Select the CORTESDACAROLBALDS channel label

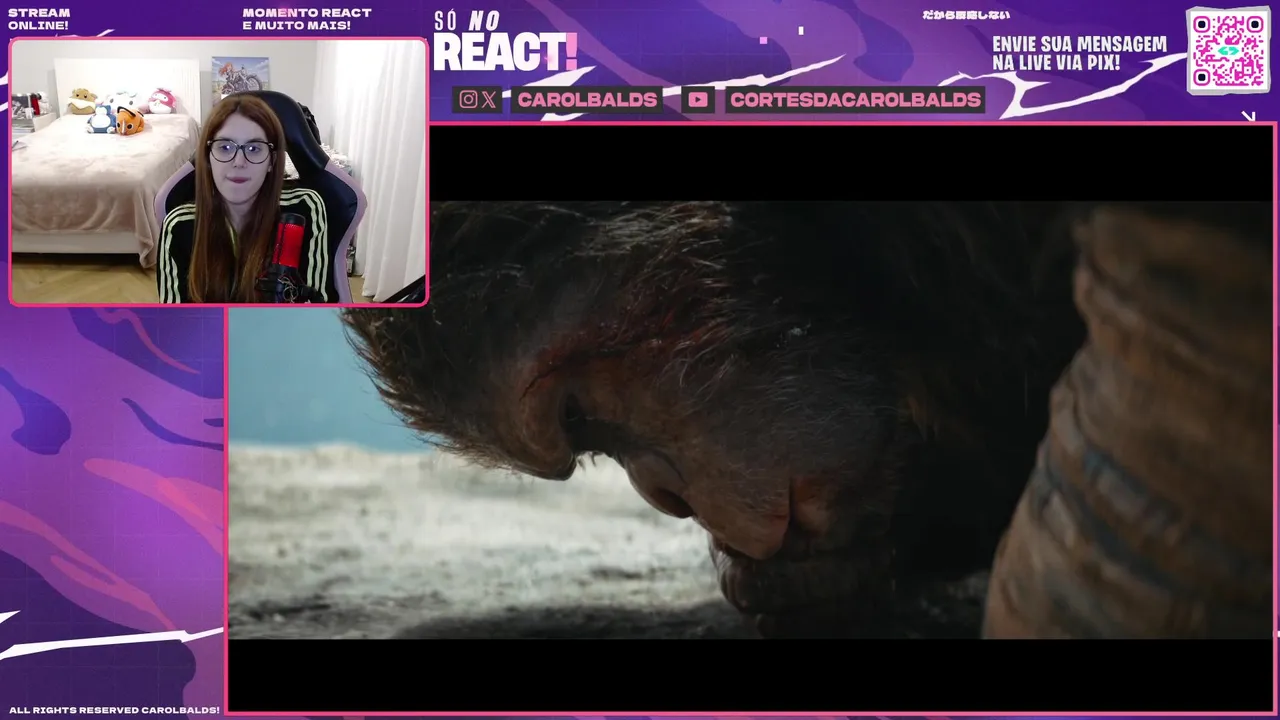pos(855,99)
